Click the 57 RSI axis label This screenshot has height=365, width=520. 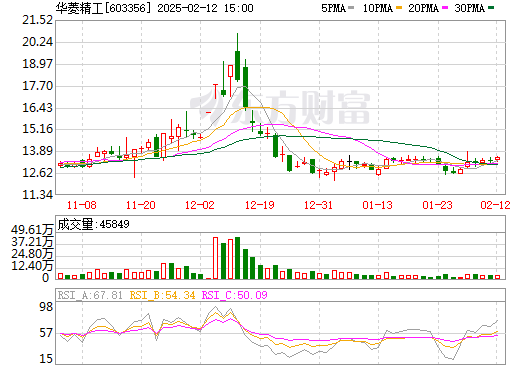pyautogui.click(x=46, y=333)
